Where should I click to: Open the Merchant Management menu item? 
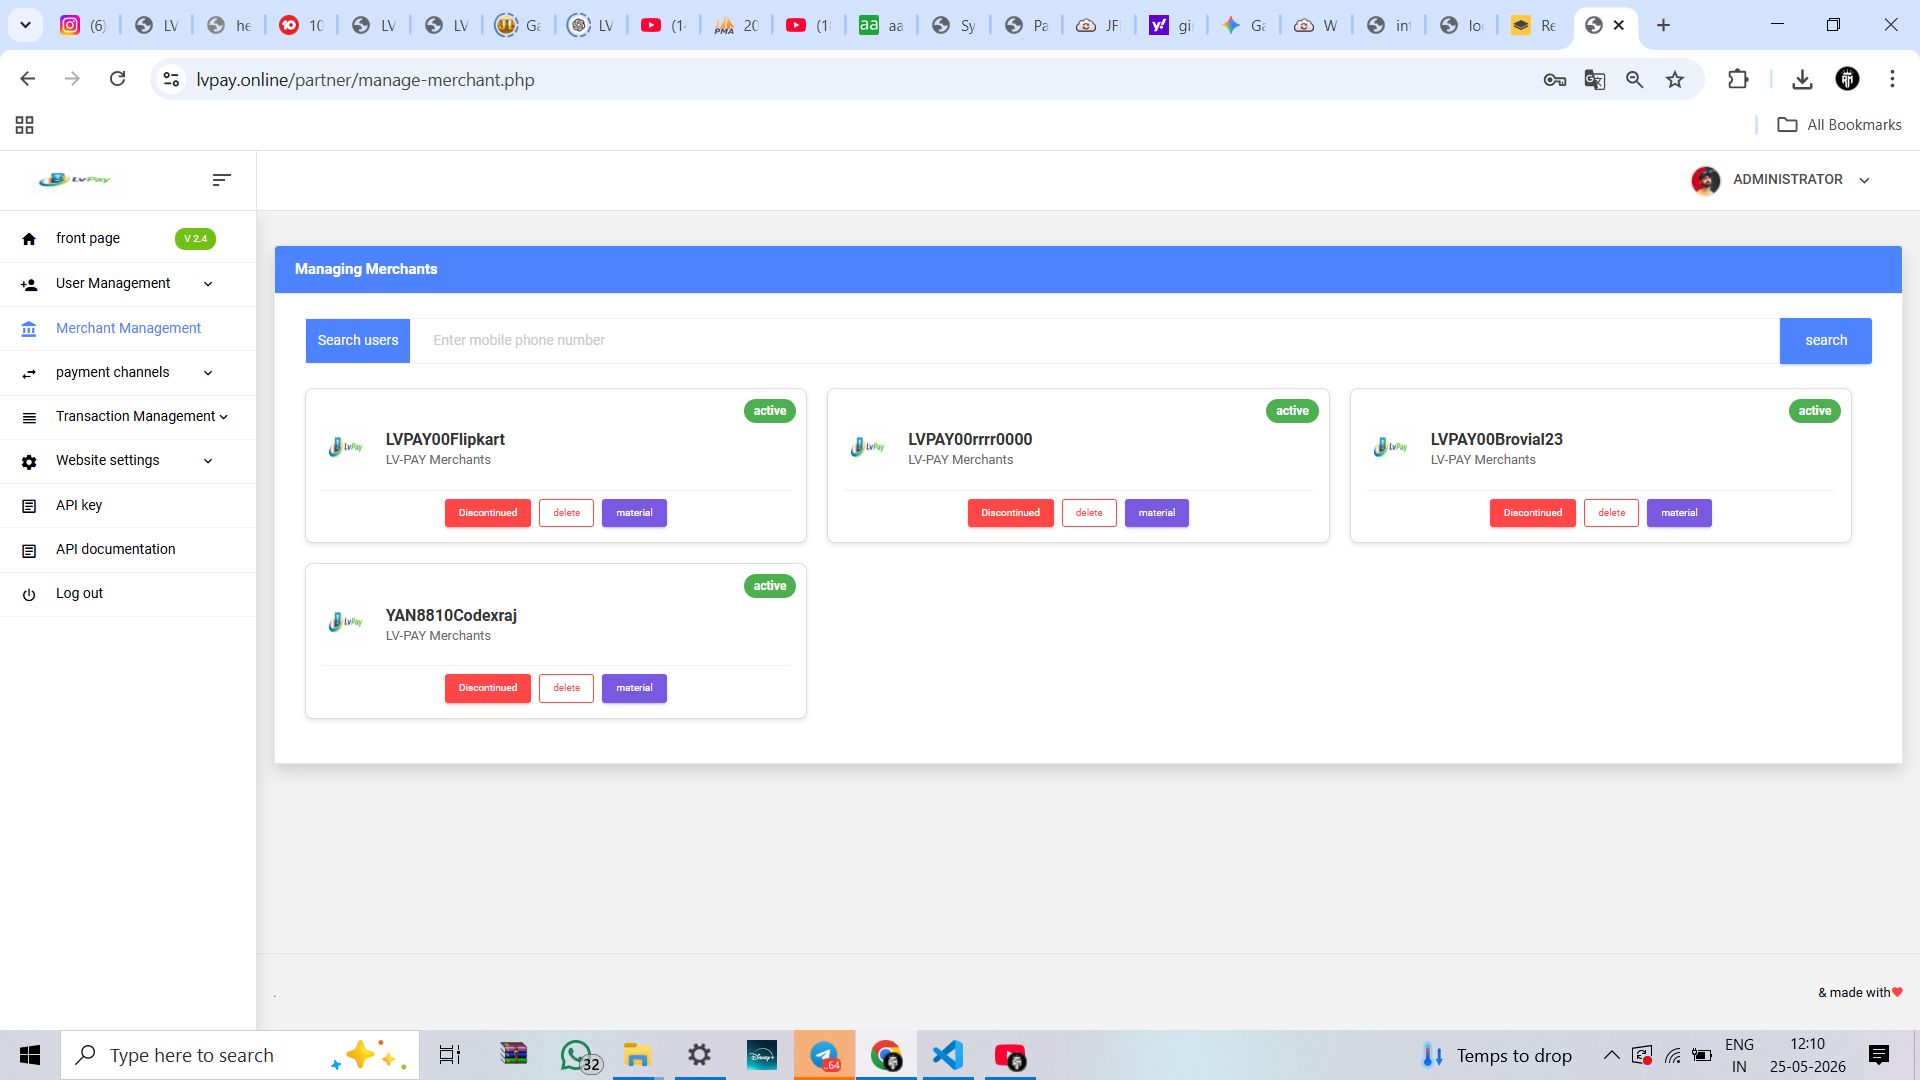click(128, 329)
